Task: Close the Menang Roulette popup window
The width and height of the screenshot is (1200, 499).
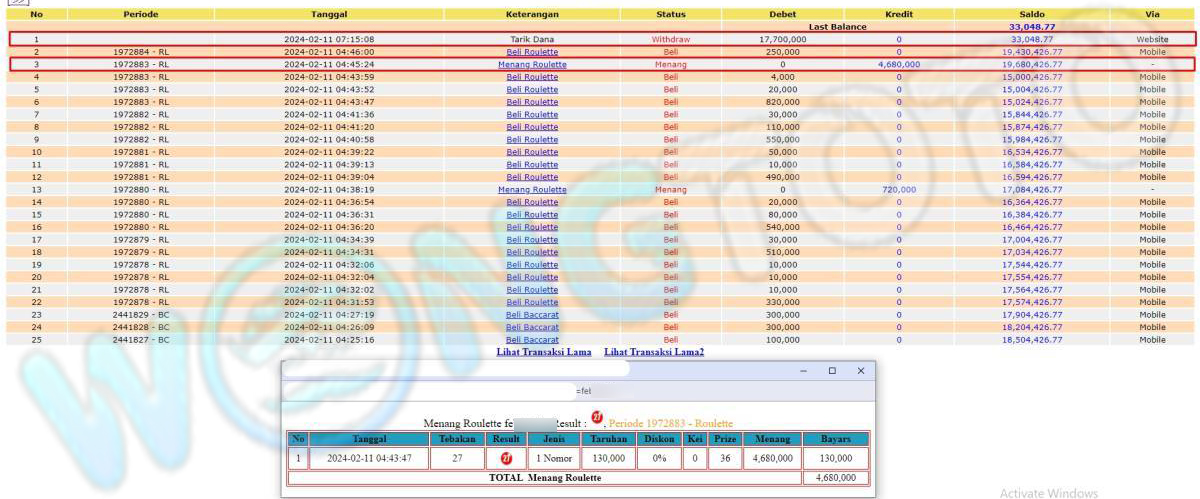Action: (861, 370)
